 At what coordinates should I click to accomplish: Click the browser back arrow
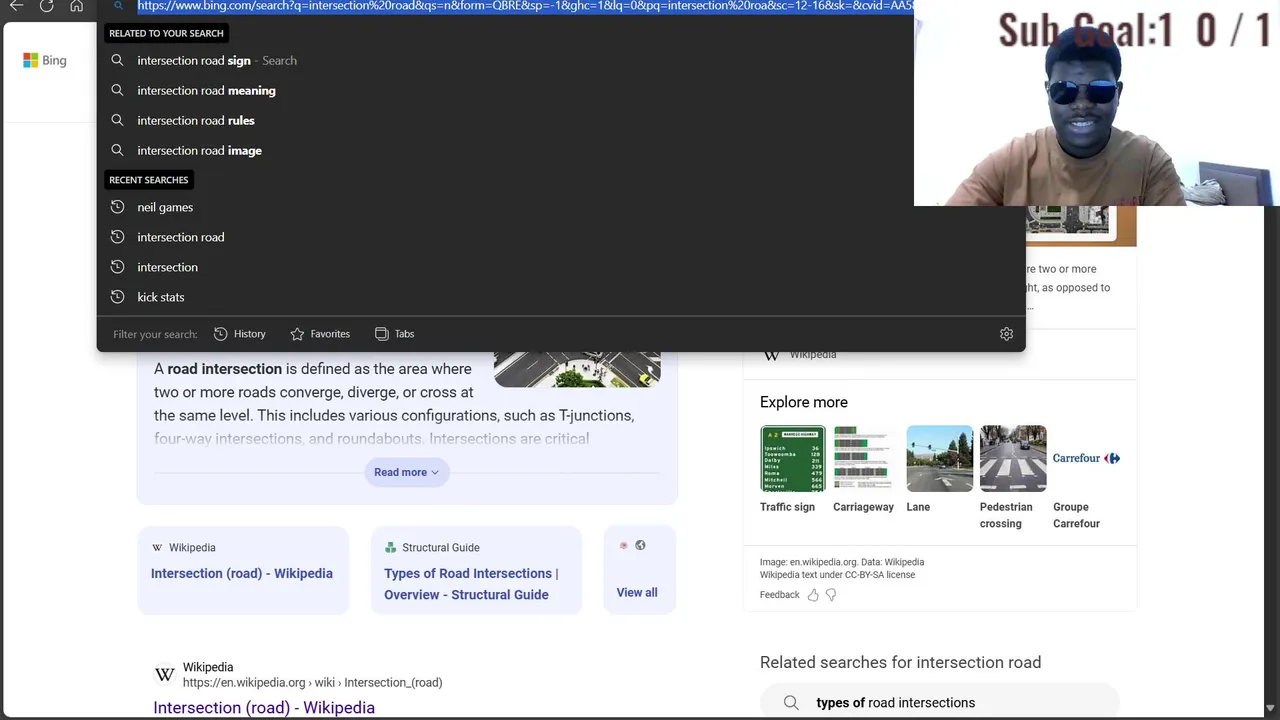pyautogui.click(x=16, y=6)
